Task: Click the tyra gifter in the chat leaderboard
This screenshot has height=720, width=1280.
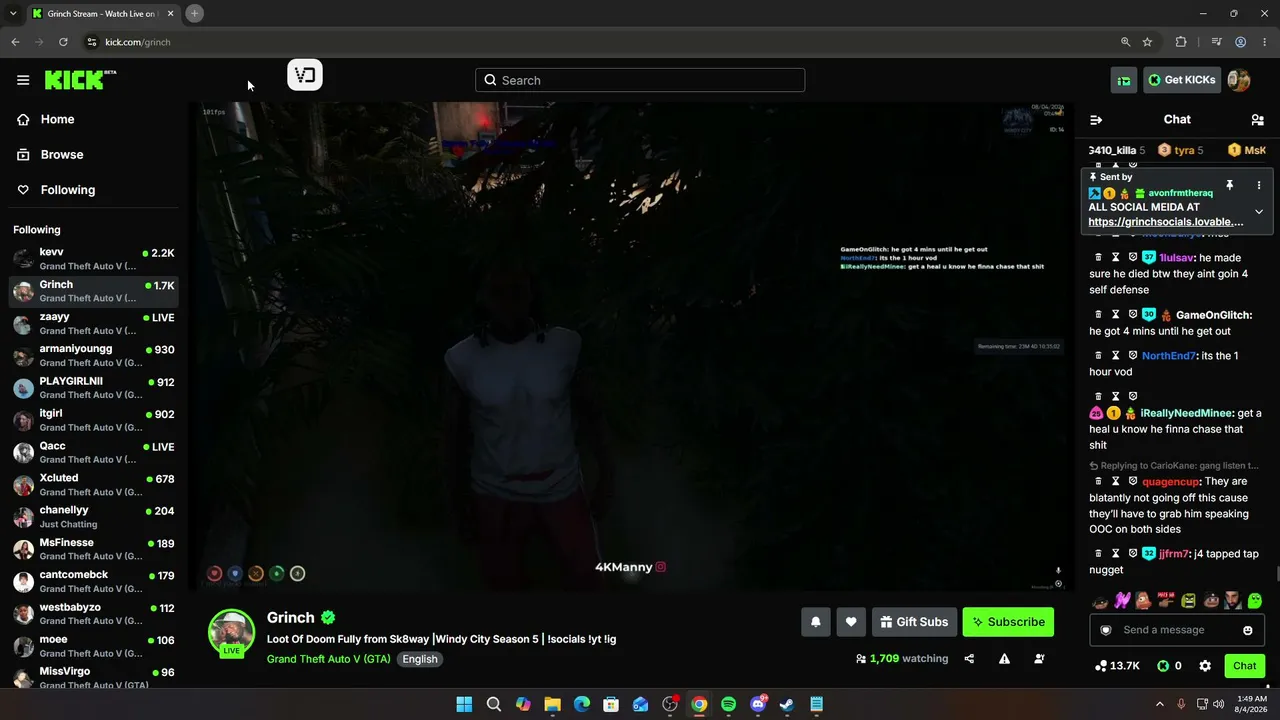Action: point(1179,150)
